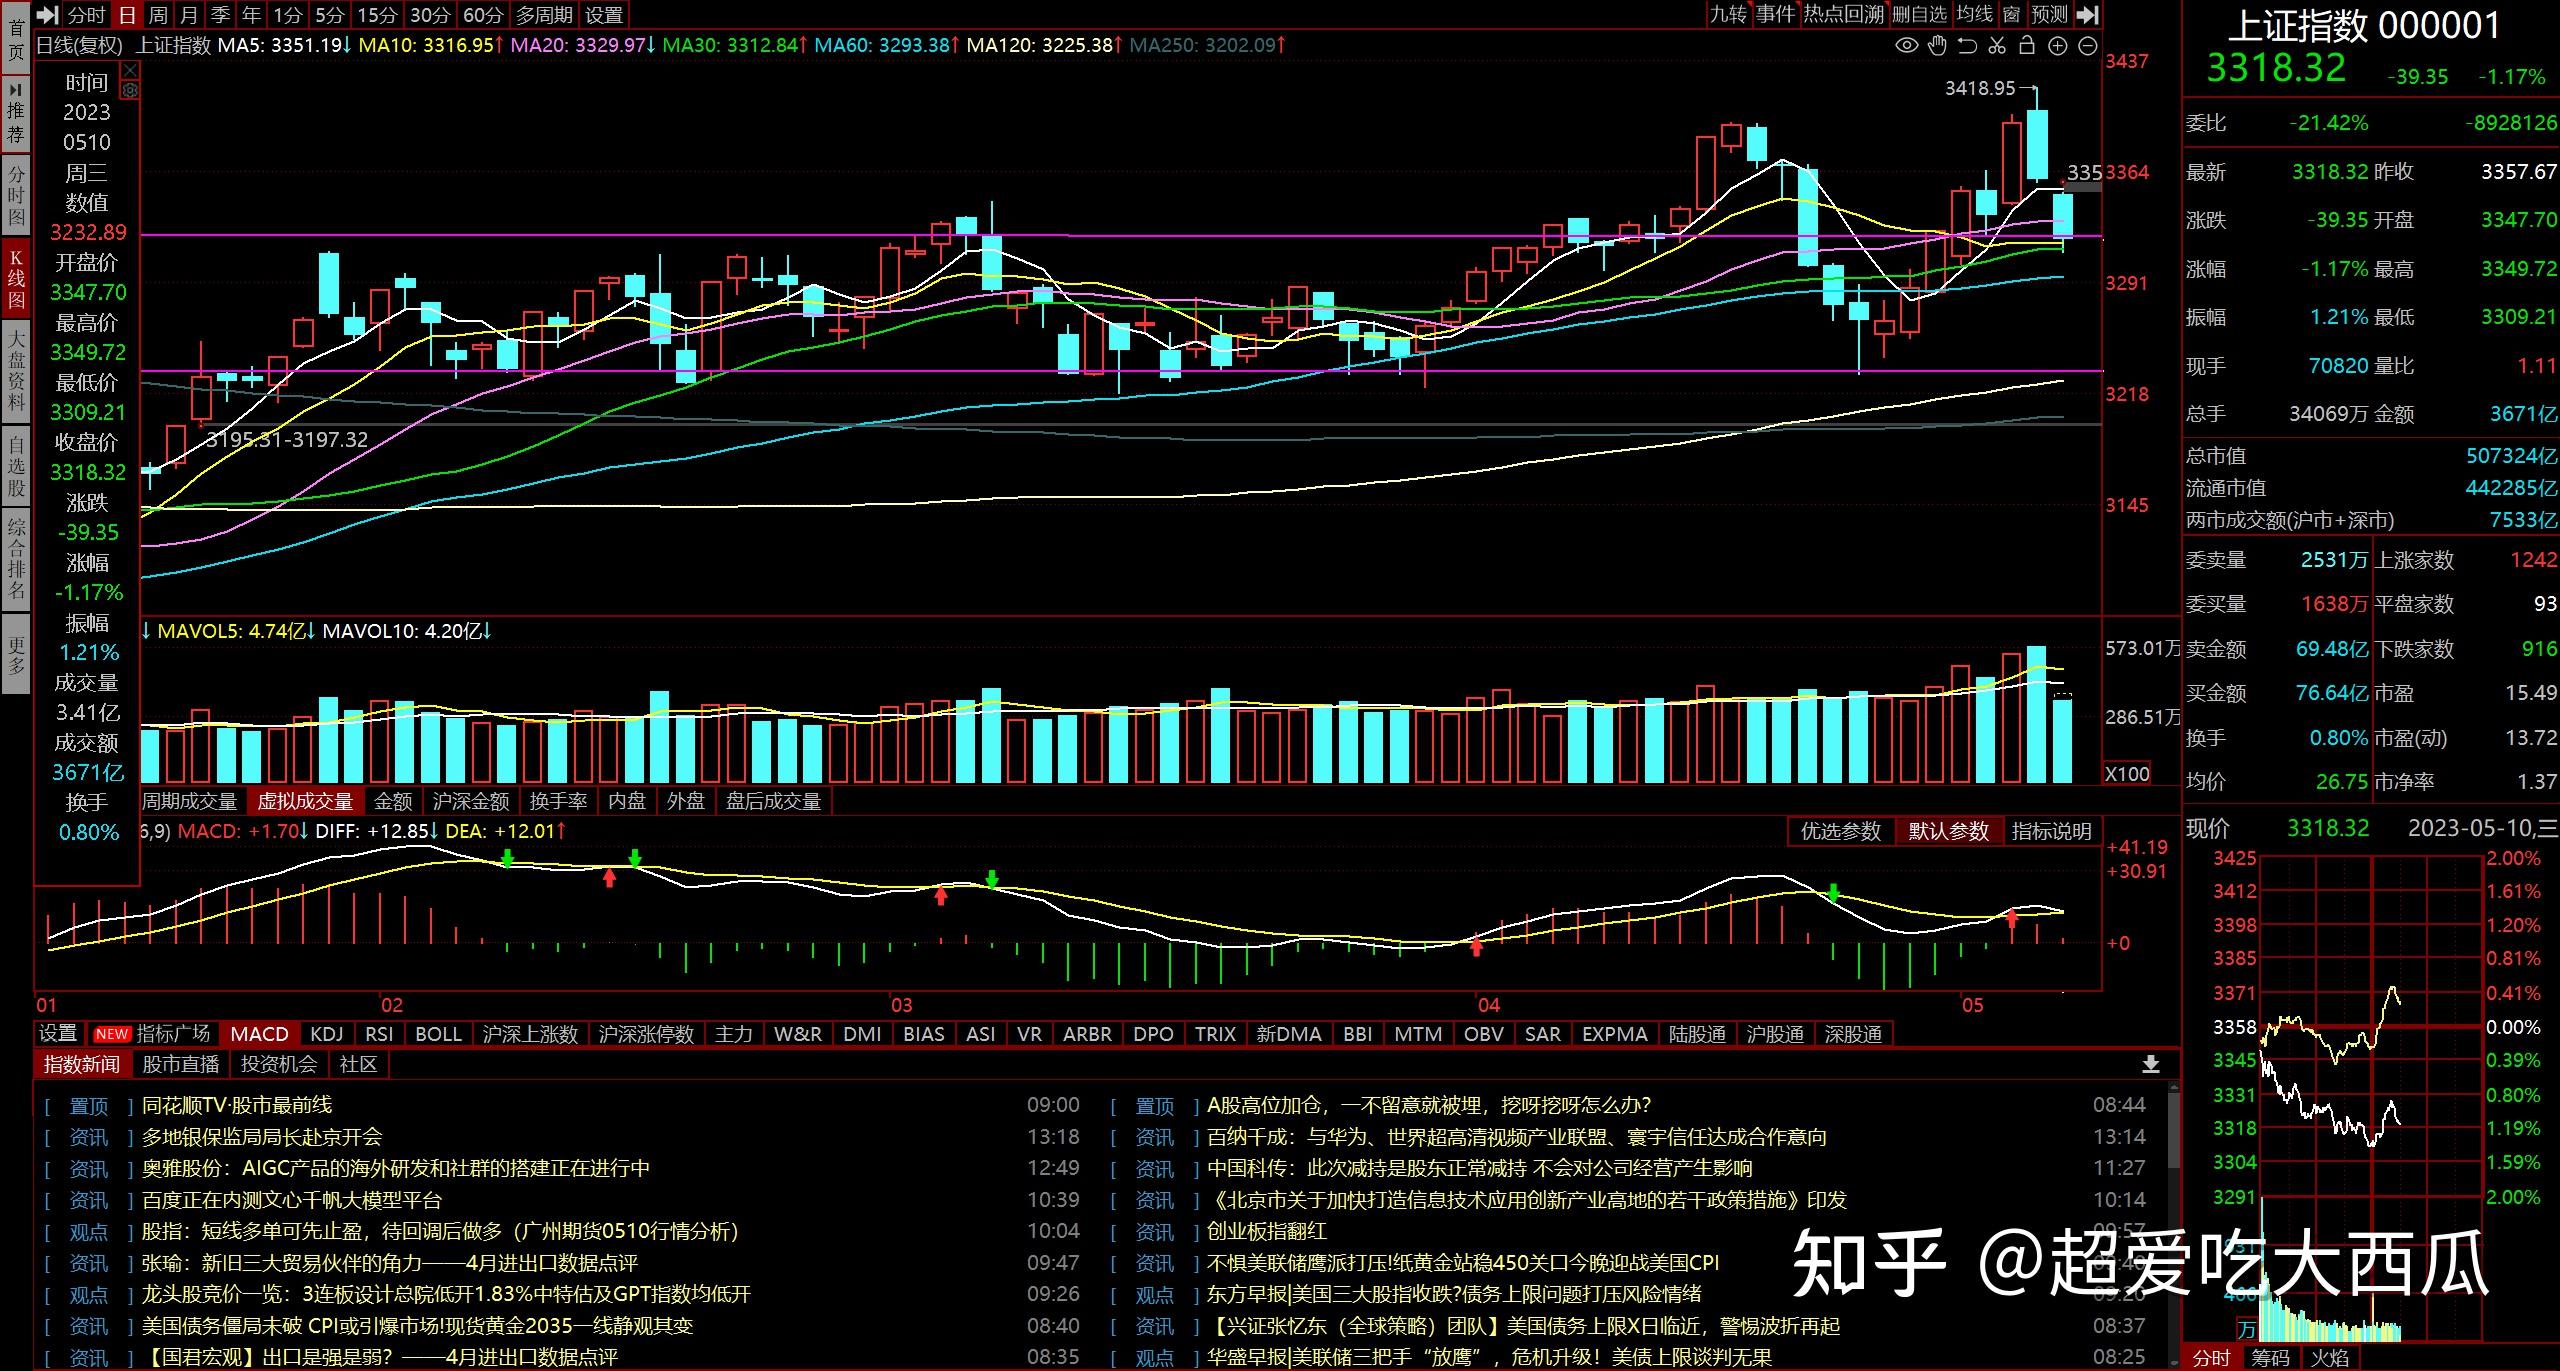Switch to the 周 weekly period tab
This screenshot has height=1371, width=2560.
tap(158, 15)
